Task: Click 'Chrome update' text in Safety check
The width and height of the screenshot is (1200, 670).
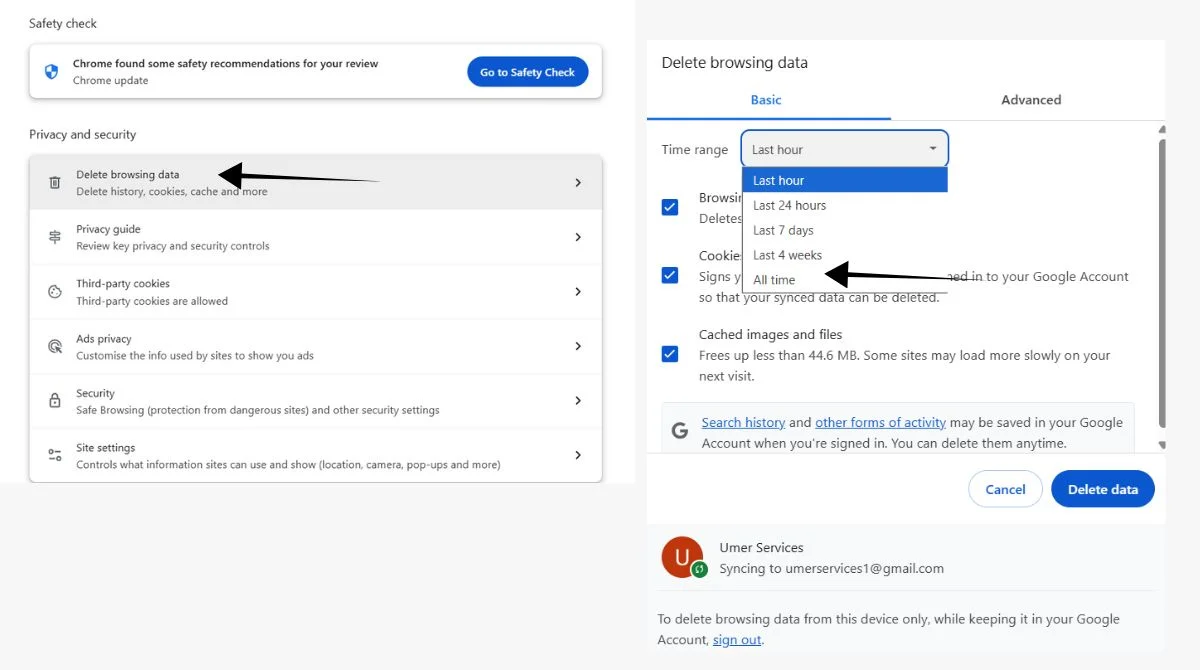Action: 110,81
